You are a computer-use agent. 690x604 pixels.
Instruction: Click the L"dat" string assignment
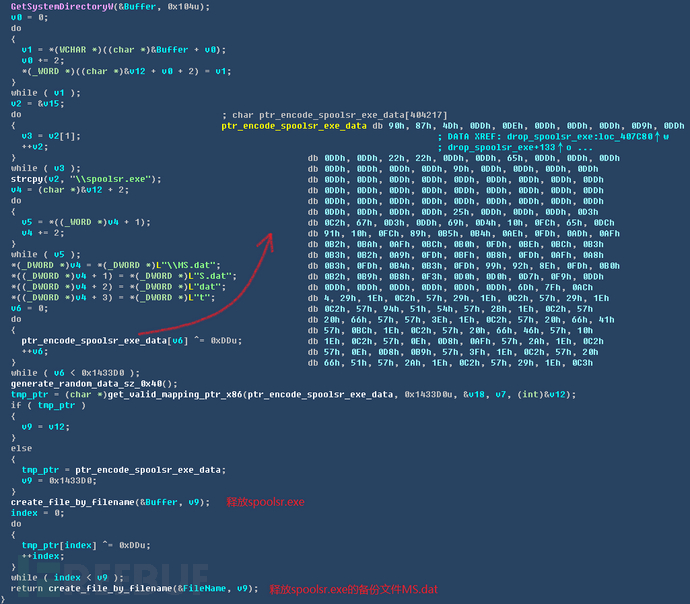[118, 287]
